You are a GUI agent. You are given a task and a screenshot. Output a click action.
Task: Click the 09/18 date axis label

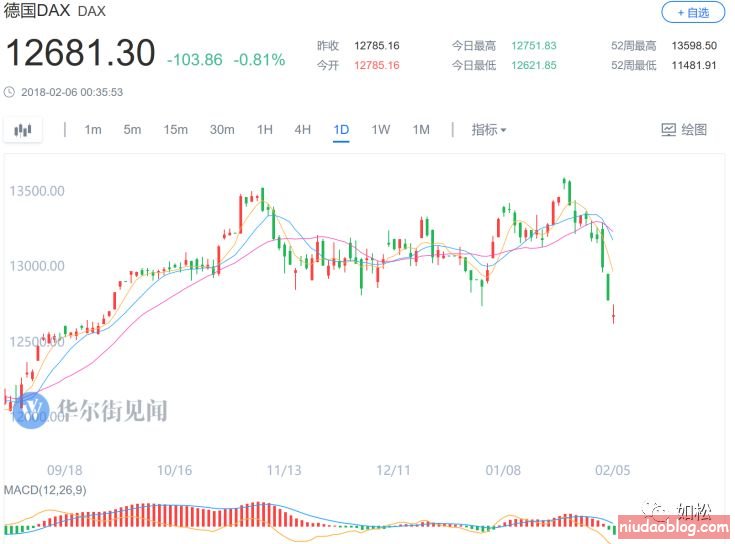(65, 470)
